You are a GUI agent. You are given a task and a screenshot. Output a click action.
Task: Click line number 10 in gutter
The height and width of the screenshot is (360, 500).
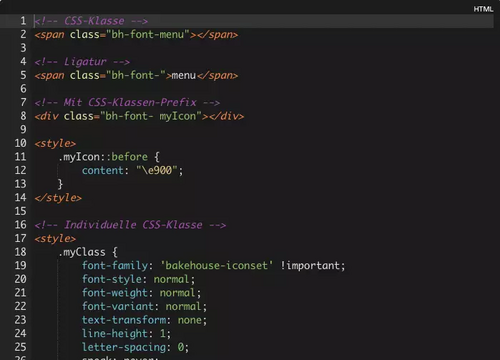pos(20,143)
